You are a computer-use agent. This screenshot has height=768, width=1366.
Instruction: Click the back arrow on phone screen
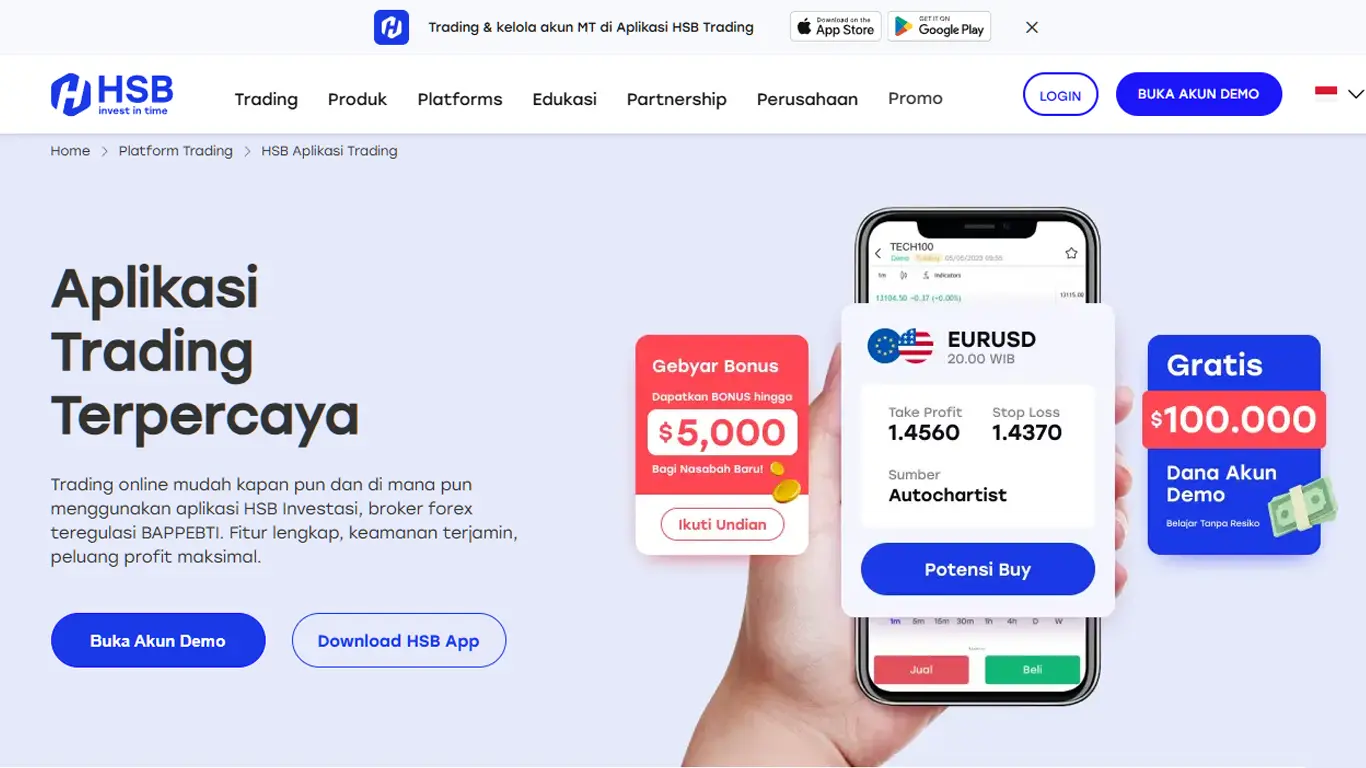point(878,254)
